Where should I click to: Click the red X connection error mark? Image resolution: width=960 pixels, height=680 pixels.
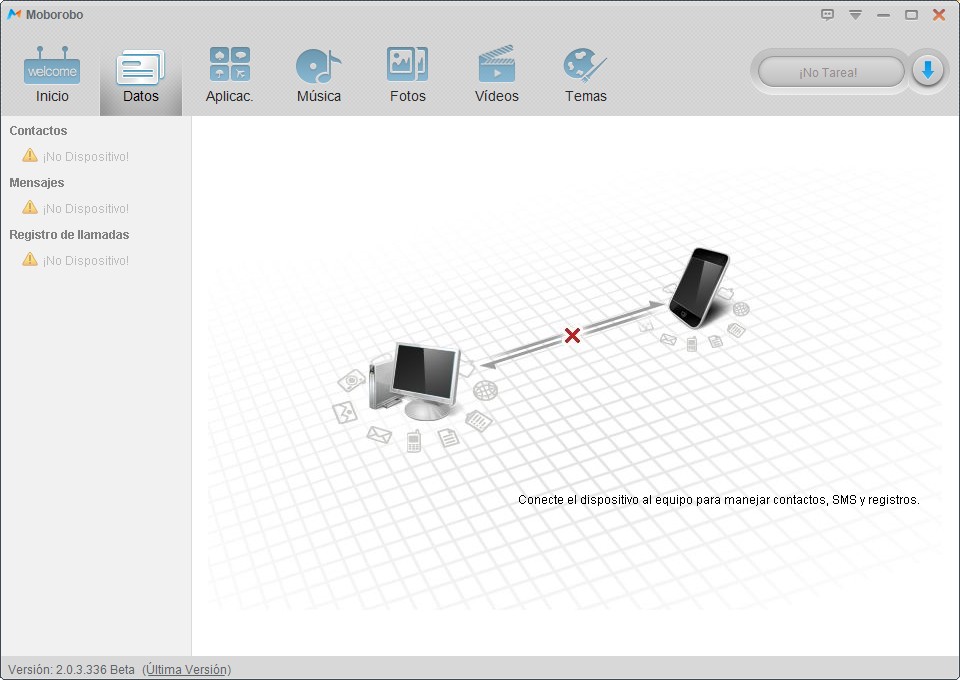tap(572, 335)
